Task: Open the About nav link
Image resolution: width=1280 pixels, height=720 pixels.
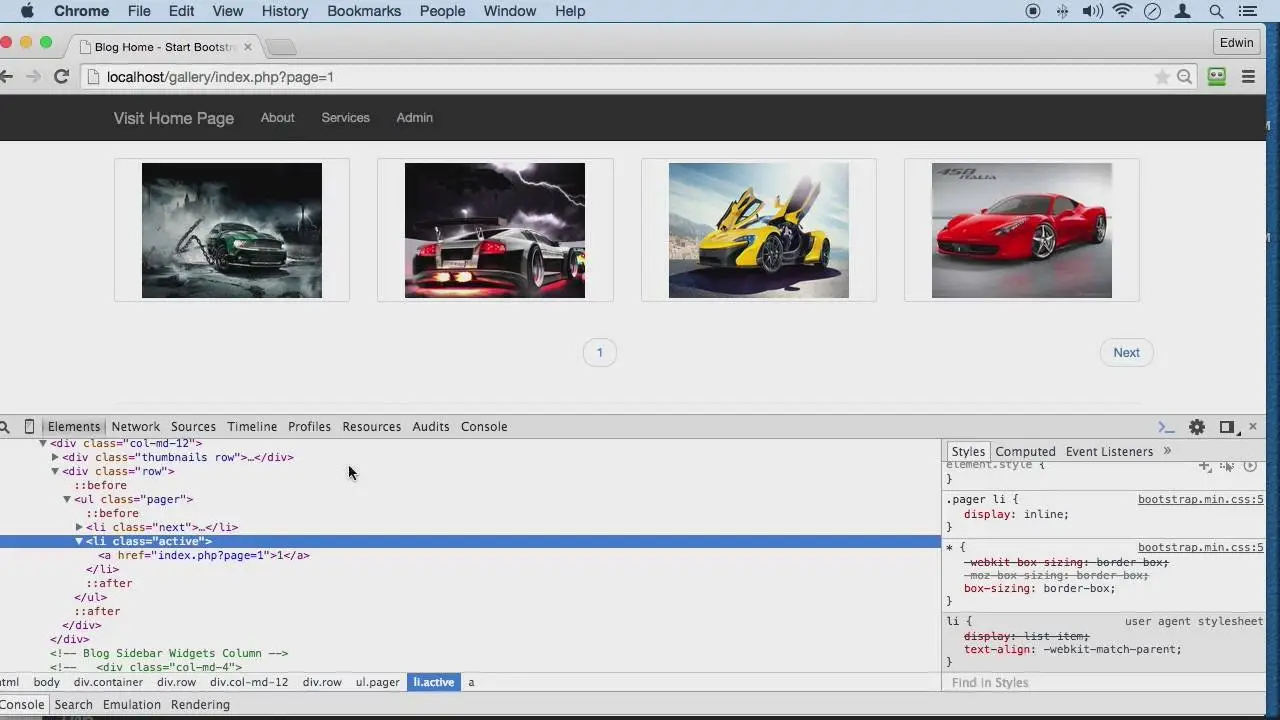Action: [277, 117]
